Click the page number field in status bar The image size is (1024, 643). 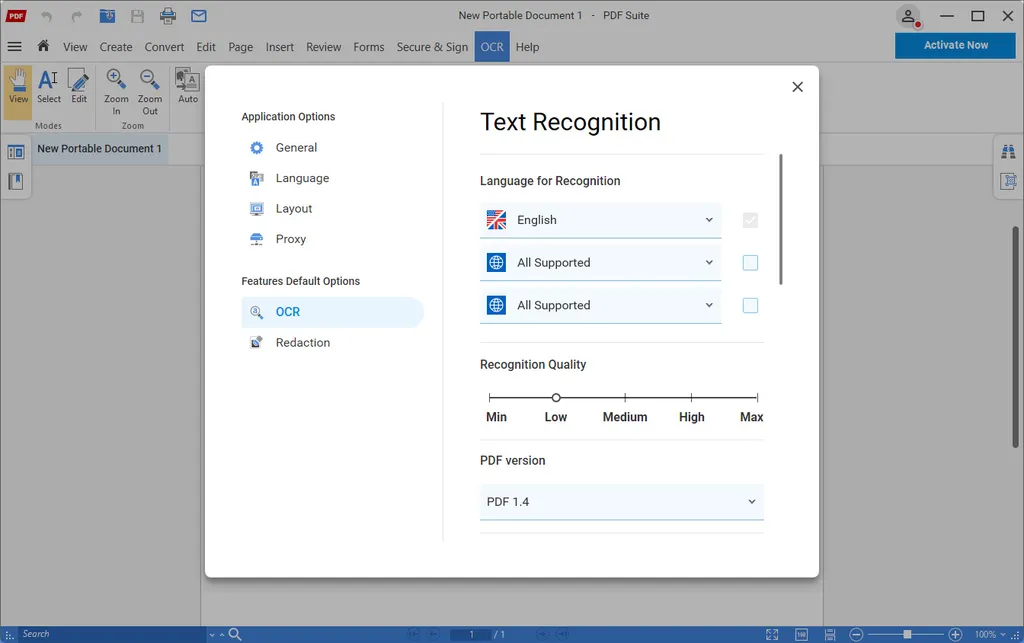point(470,635)
